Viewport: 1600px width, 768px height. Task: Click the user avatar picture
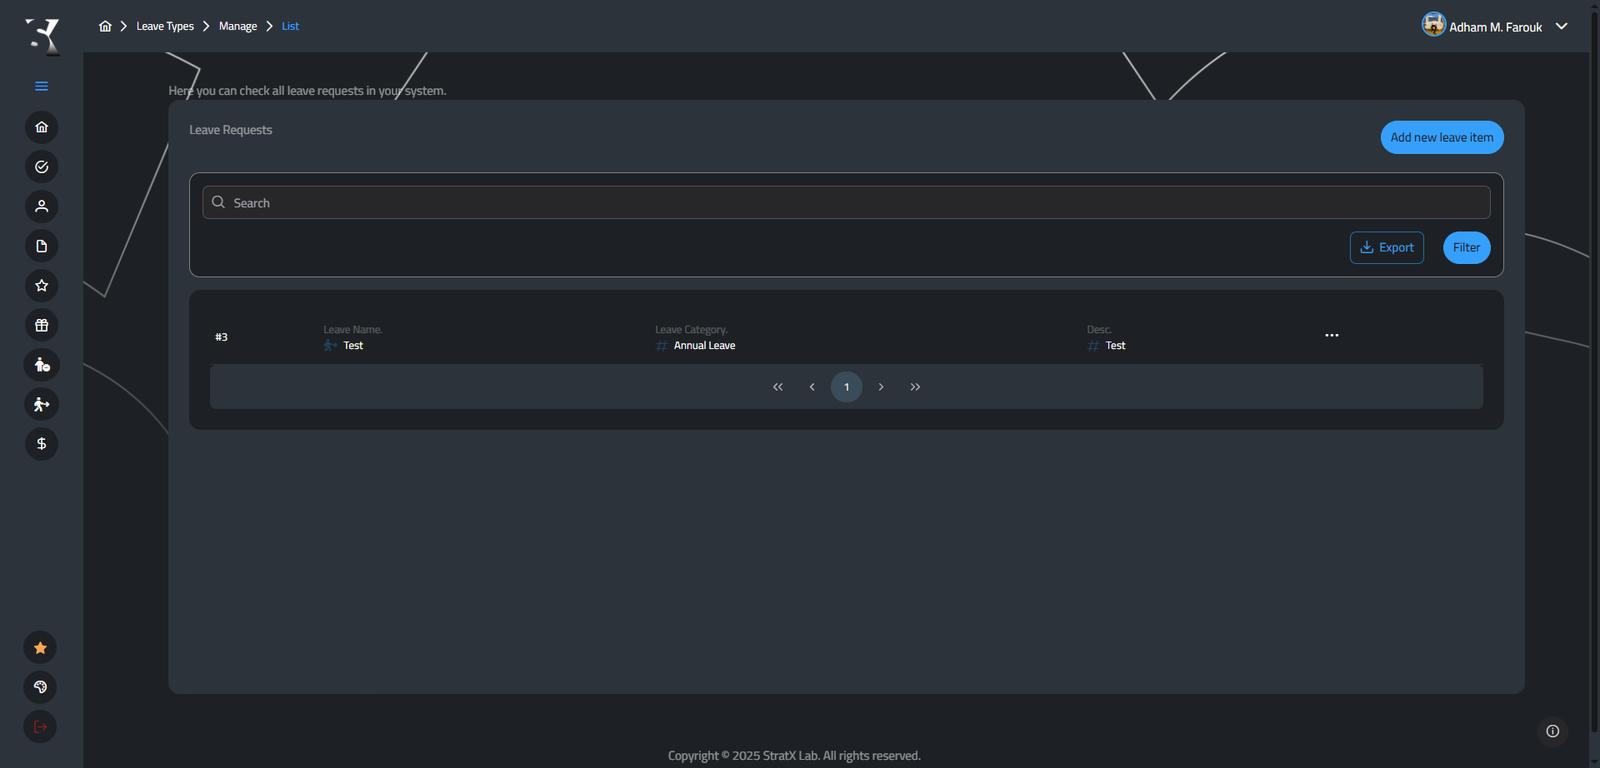click(1433, 24)
